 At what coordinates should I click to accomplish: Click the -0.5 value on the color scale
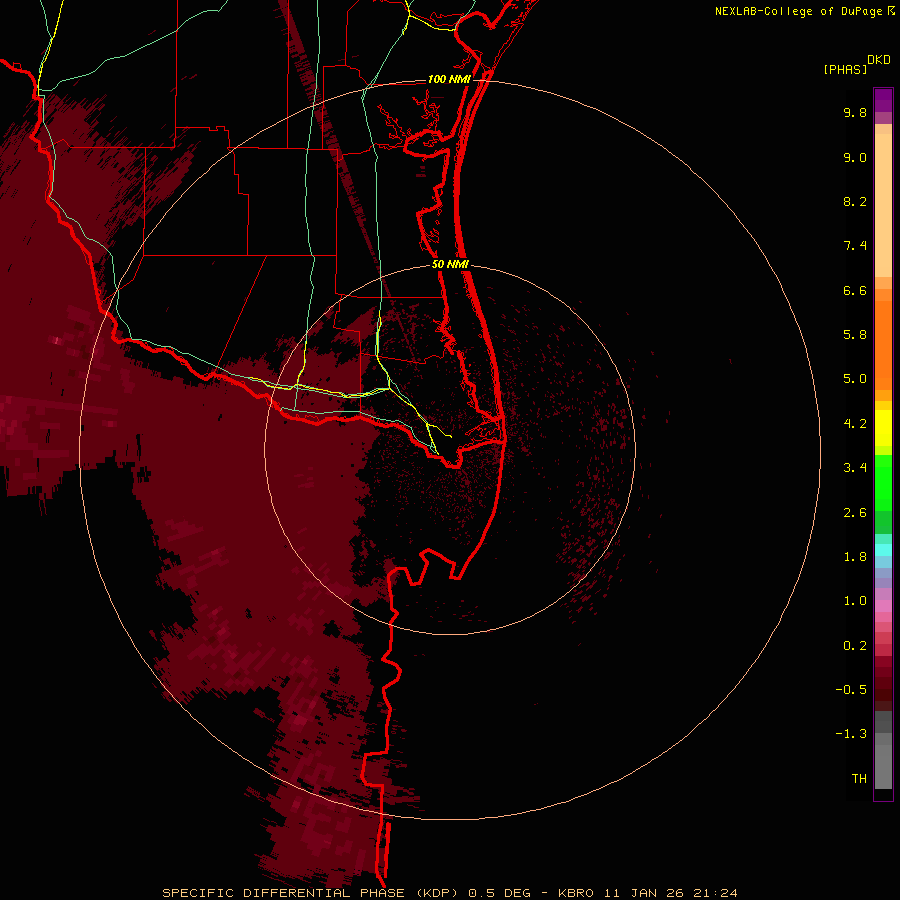[851, 690]
